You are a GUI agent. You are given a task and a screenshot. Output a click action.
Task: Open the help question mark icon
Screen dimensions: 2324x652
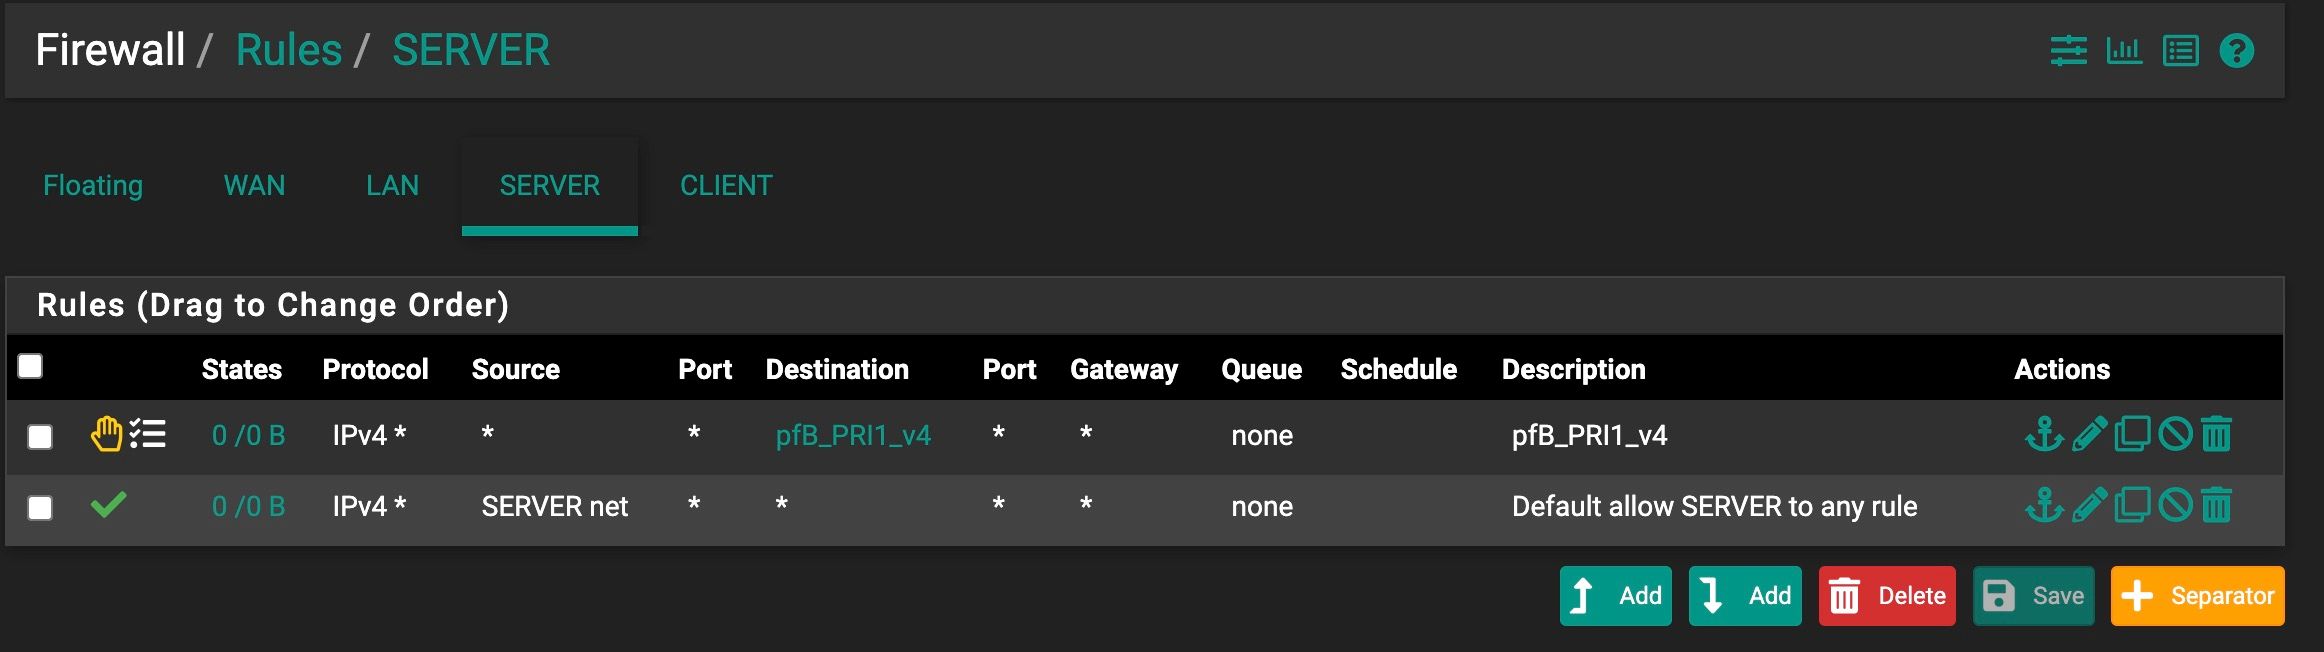[2237, 50]
